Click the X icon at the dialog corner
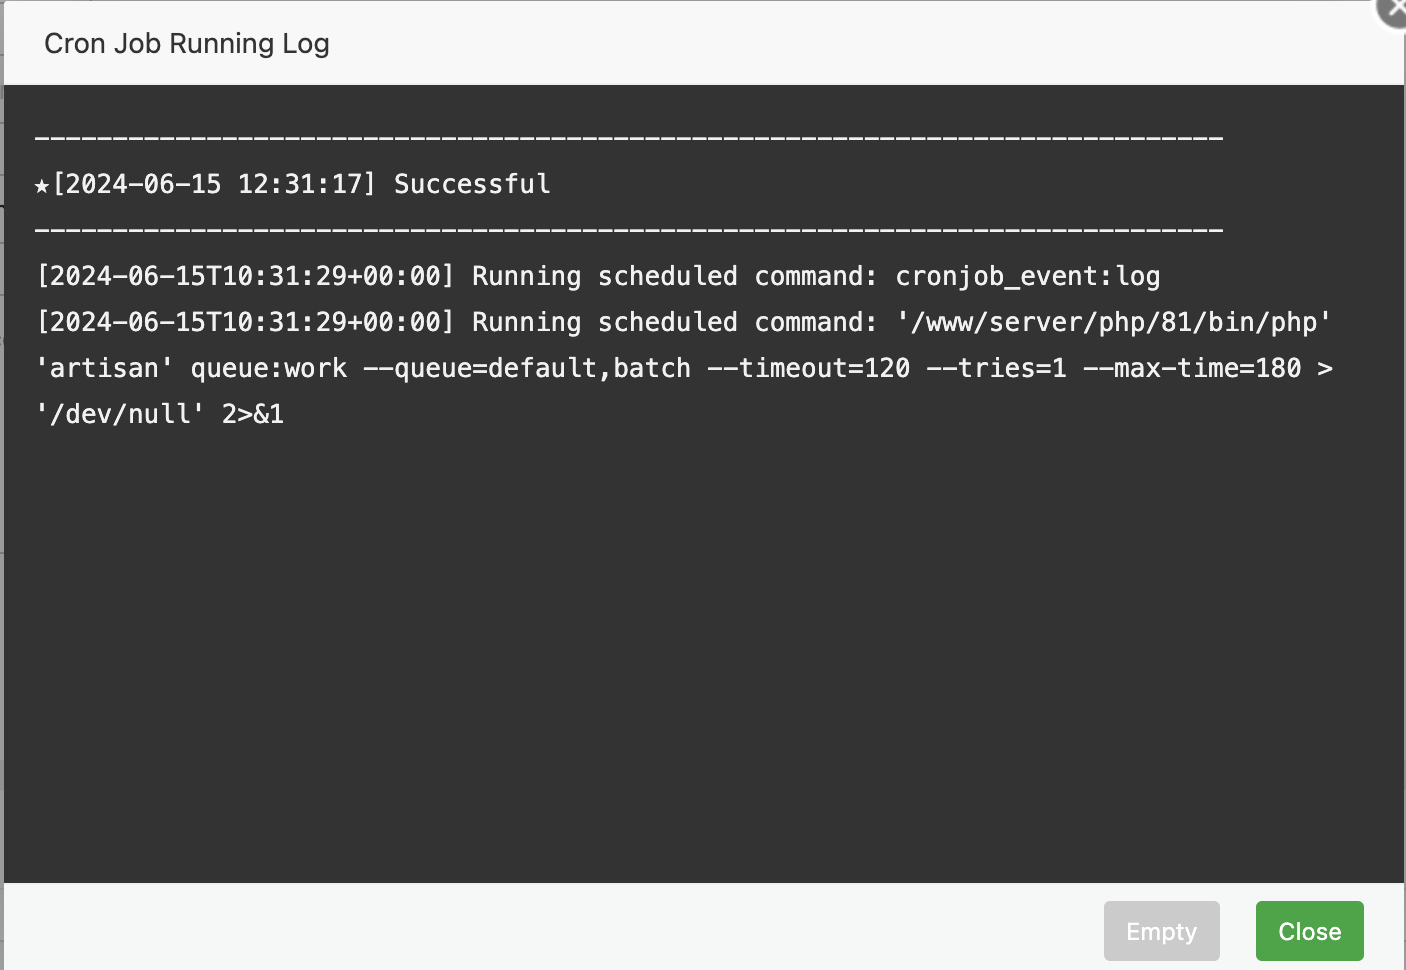1406x970 pixels. tap(1395, 9)
